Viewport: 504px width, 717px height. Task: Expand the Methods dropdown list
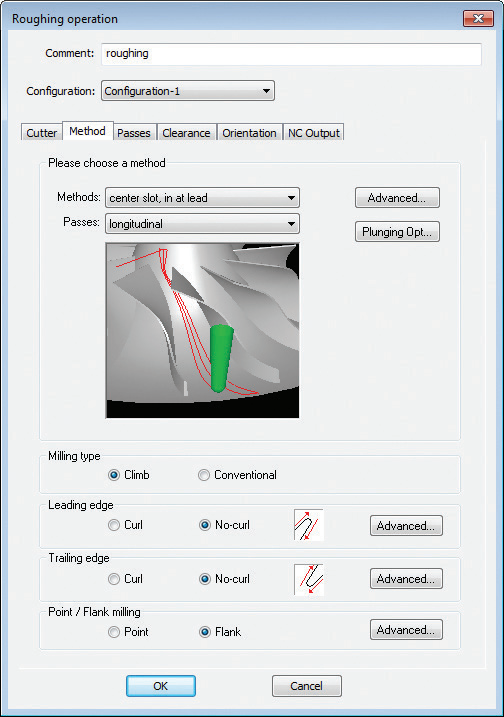coord(203,198)
